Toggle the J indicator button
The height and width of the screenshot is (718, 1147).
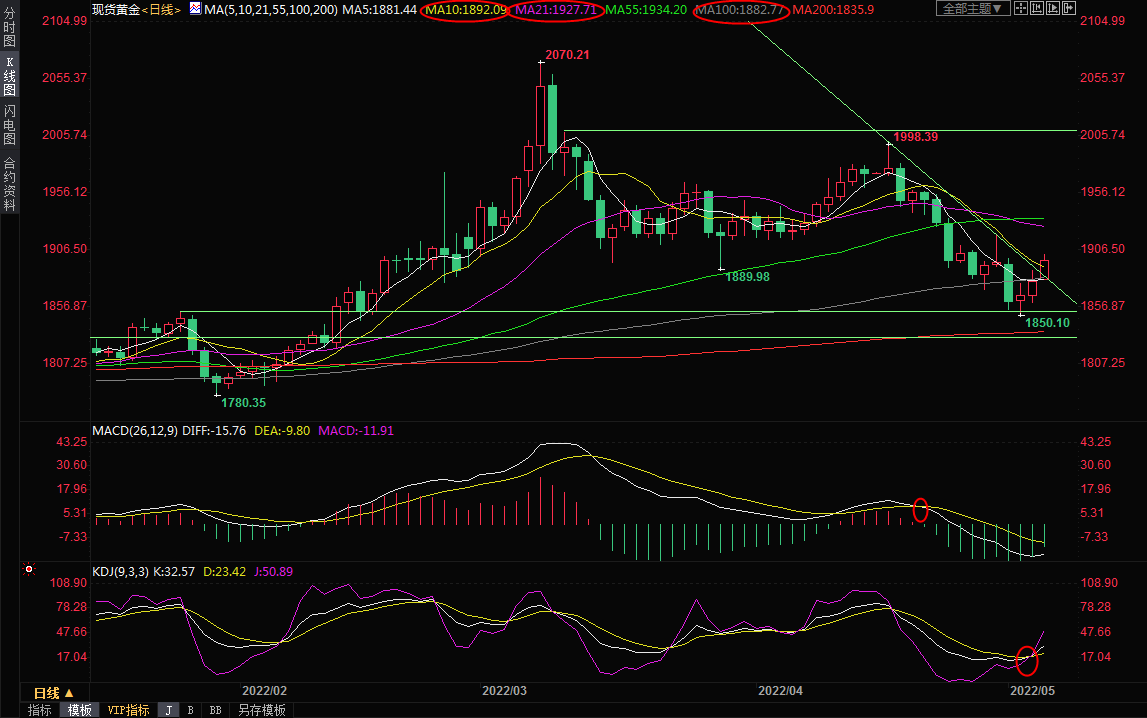coord(168,710)
